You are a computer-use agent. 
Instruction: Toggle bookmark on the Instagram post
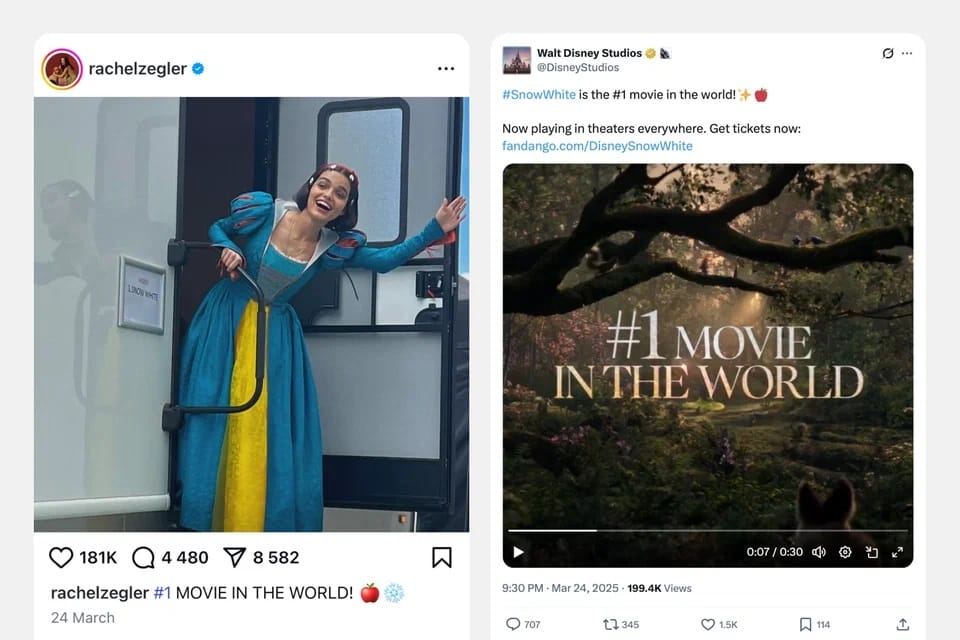[x=441, y=557]
